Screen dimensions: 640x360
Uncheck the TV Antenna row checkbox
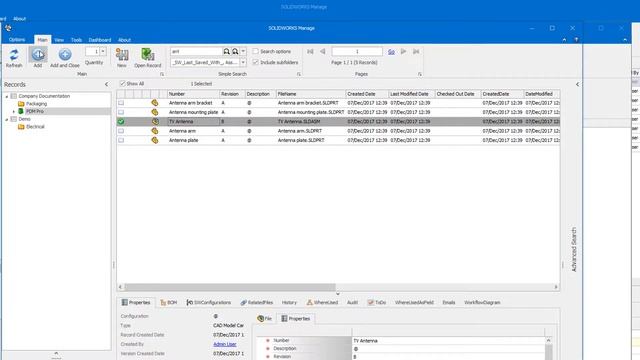click(x=121, y=122)
